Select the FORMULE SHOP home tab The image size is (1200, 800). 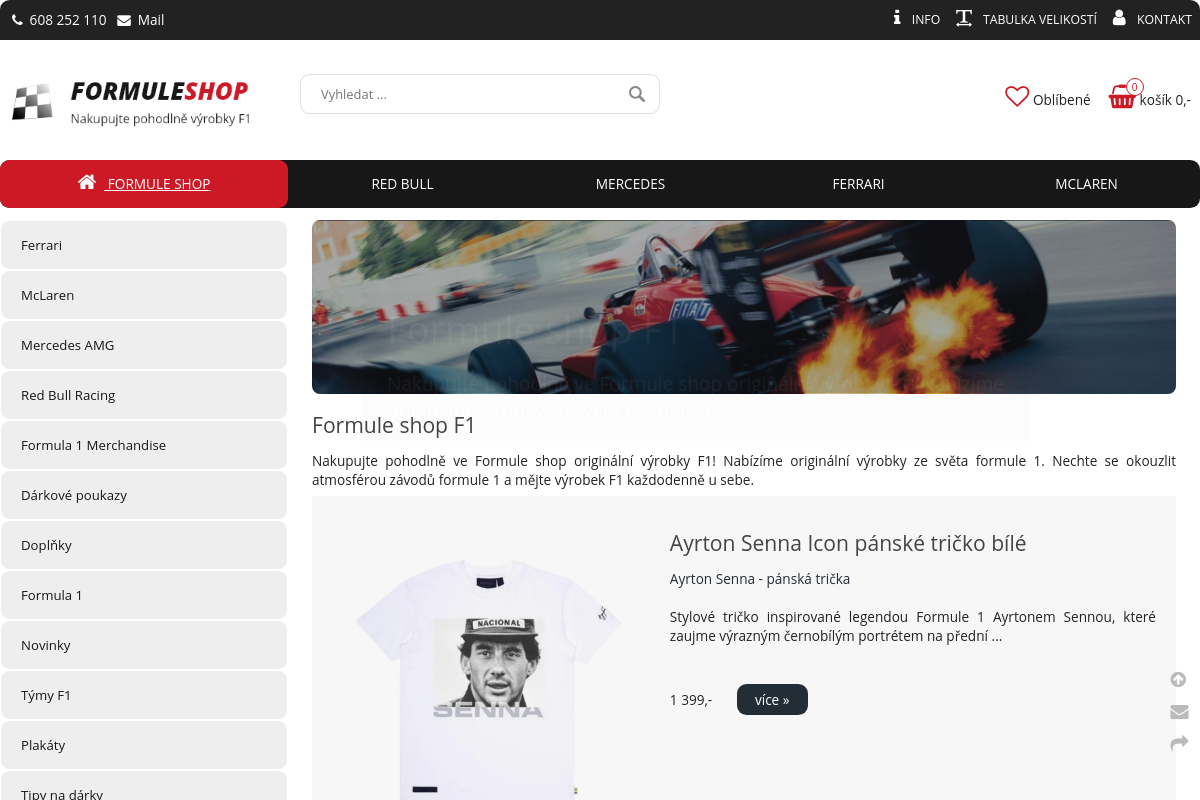[x=144, y=184]
